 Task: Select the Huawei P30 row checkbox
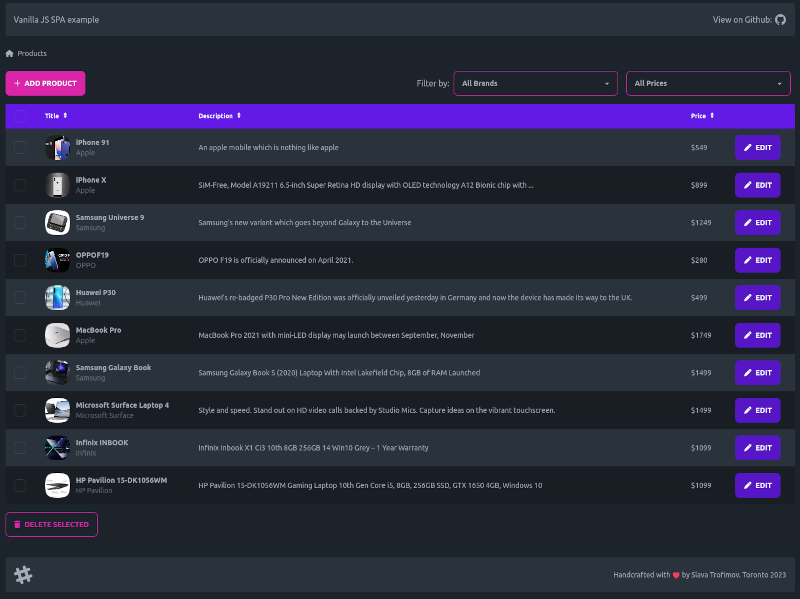click(x=20, y=297)
